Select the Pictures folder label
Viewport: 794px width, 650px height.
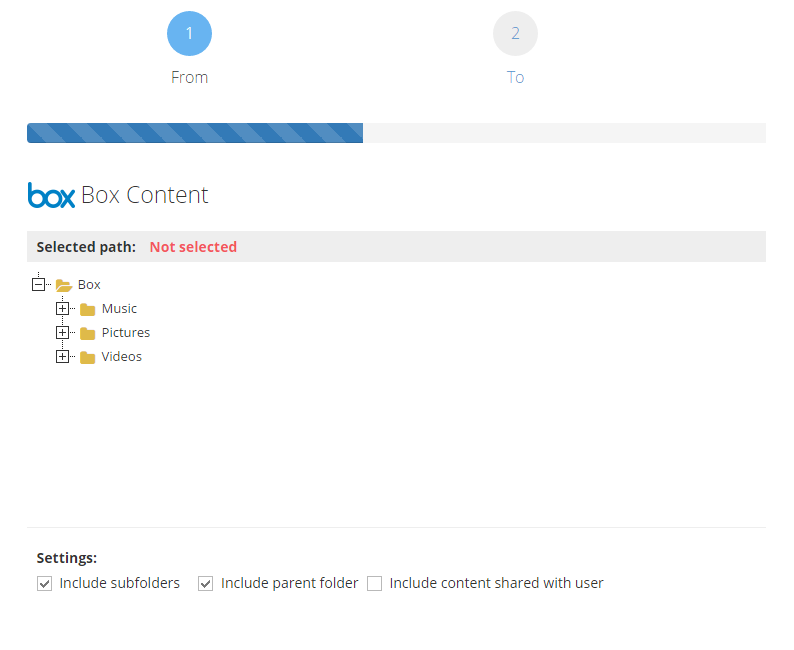[126, 333]
